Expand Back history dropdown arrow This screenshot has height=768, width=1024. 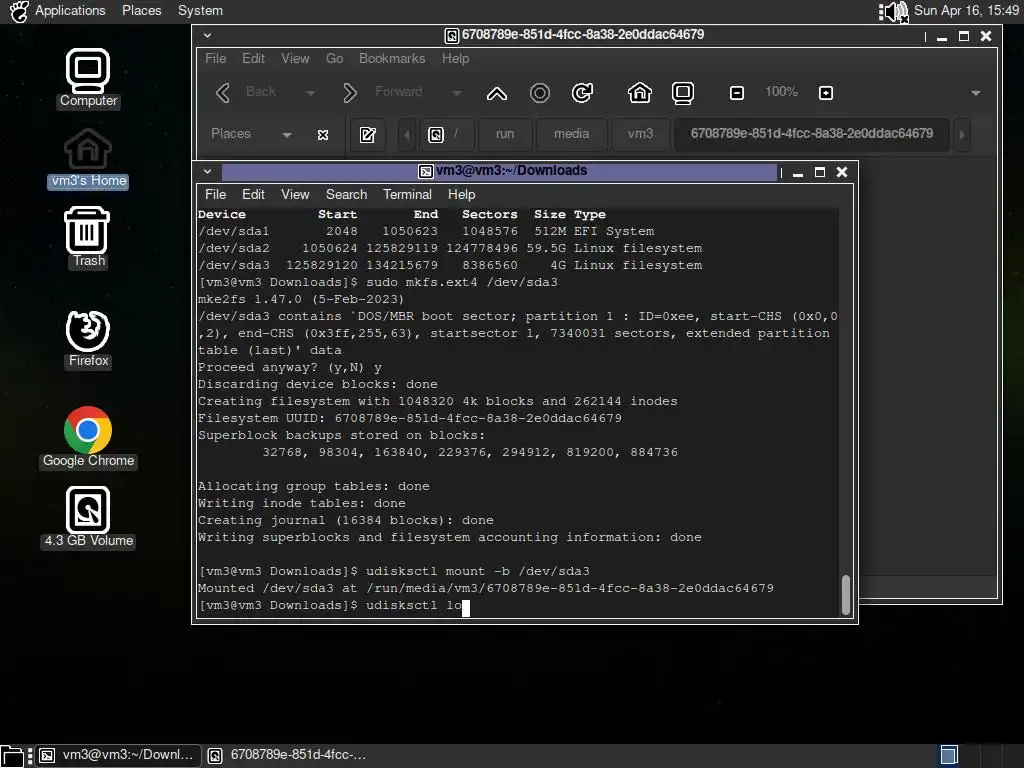[x=310, y=93]
